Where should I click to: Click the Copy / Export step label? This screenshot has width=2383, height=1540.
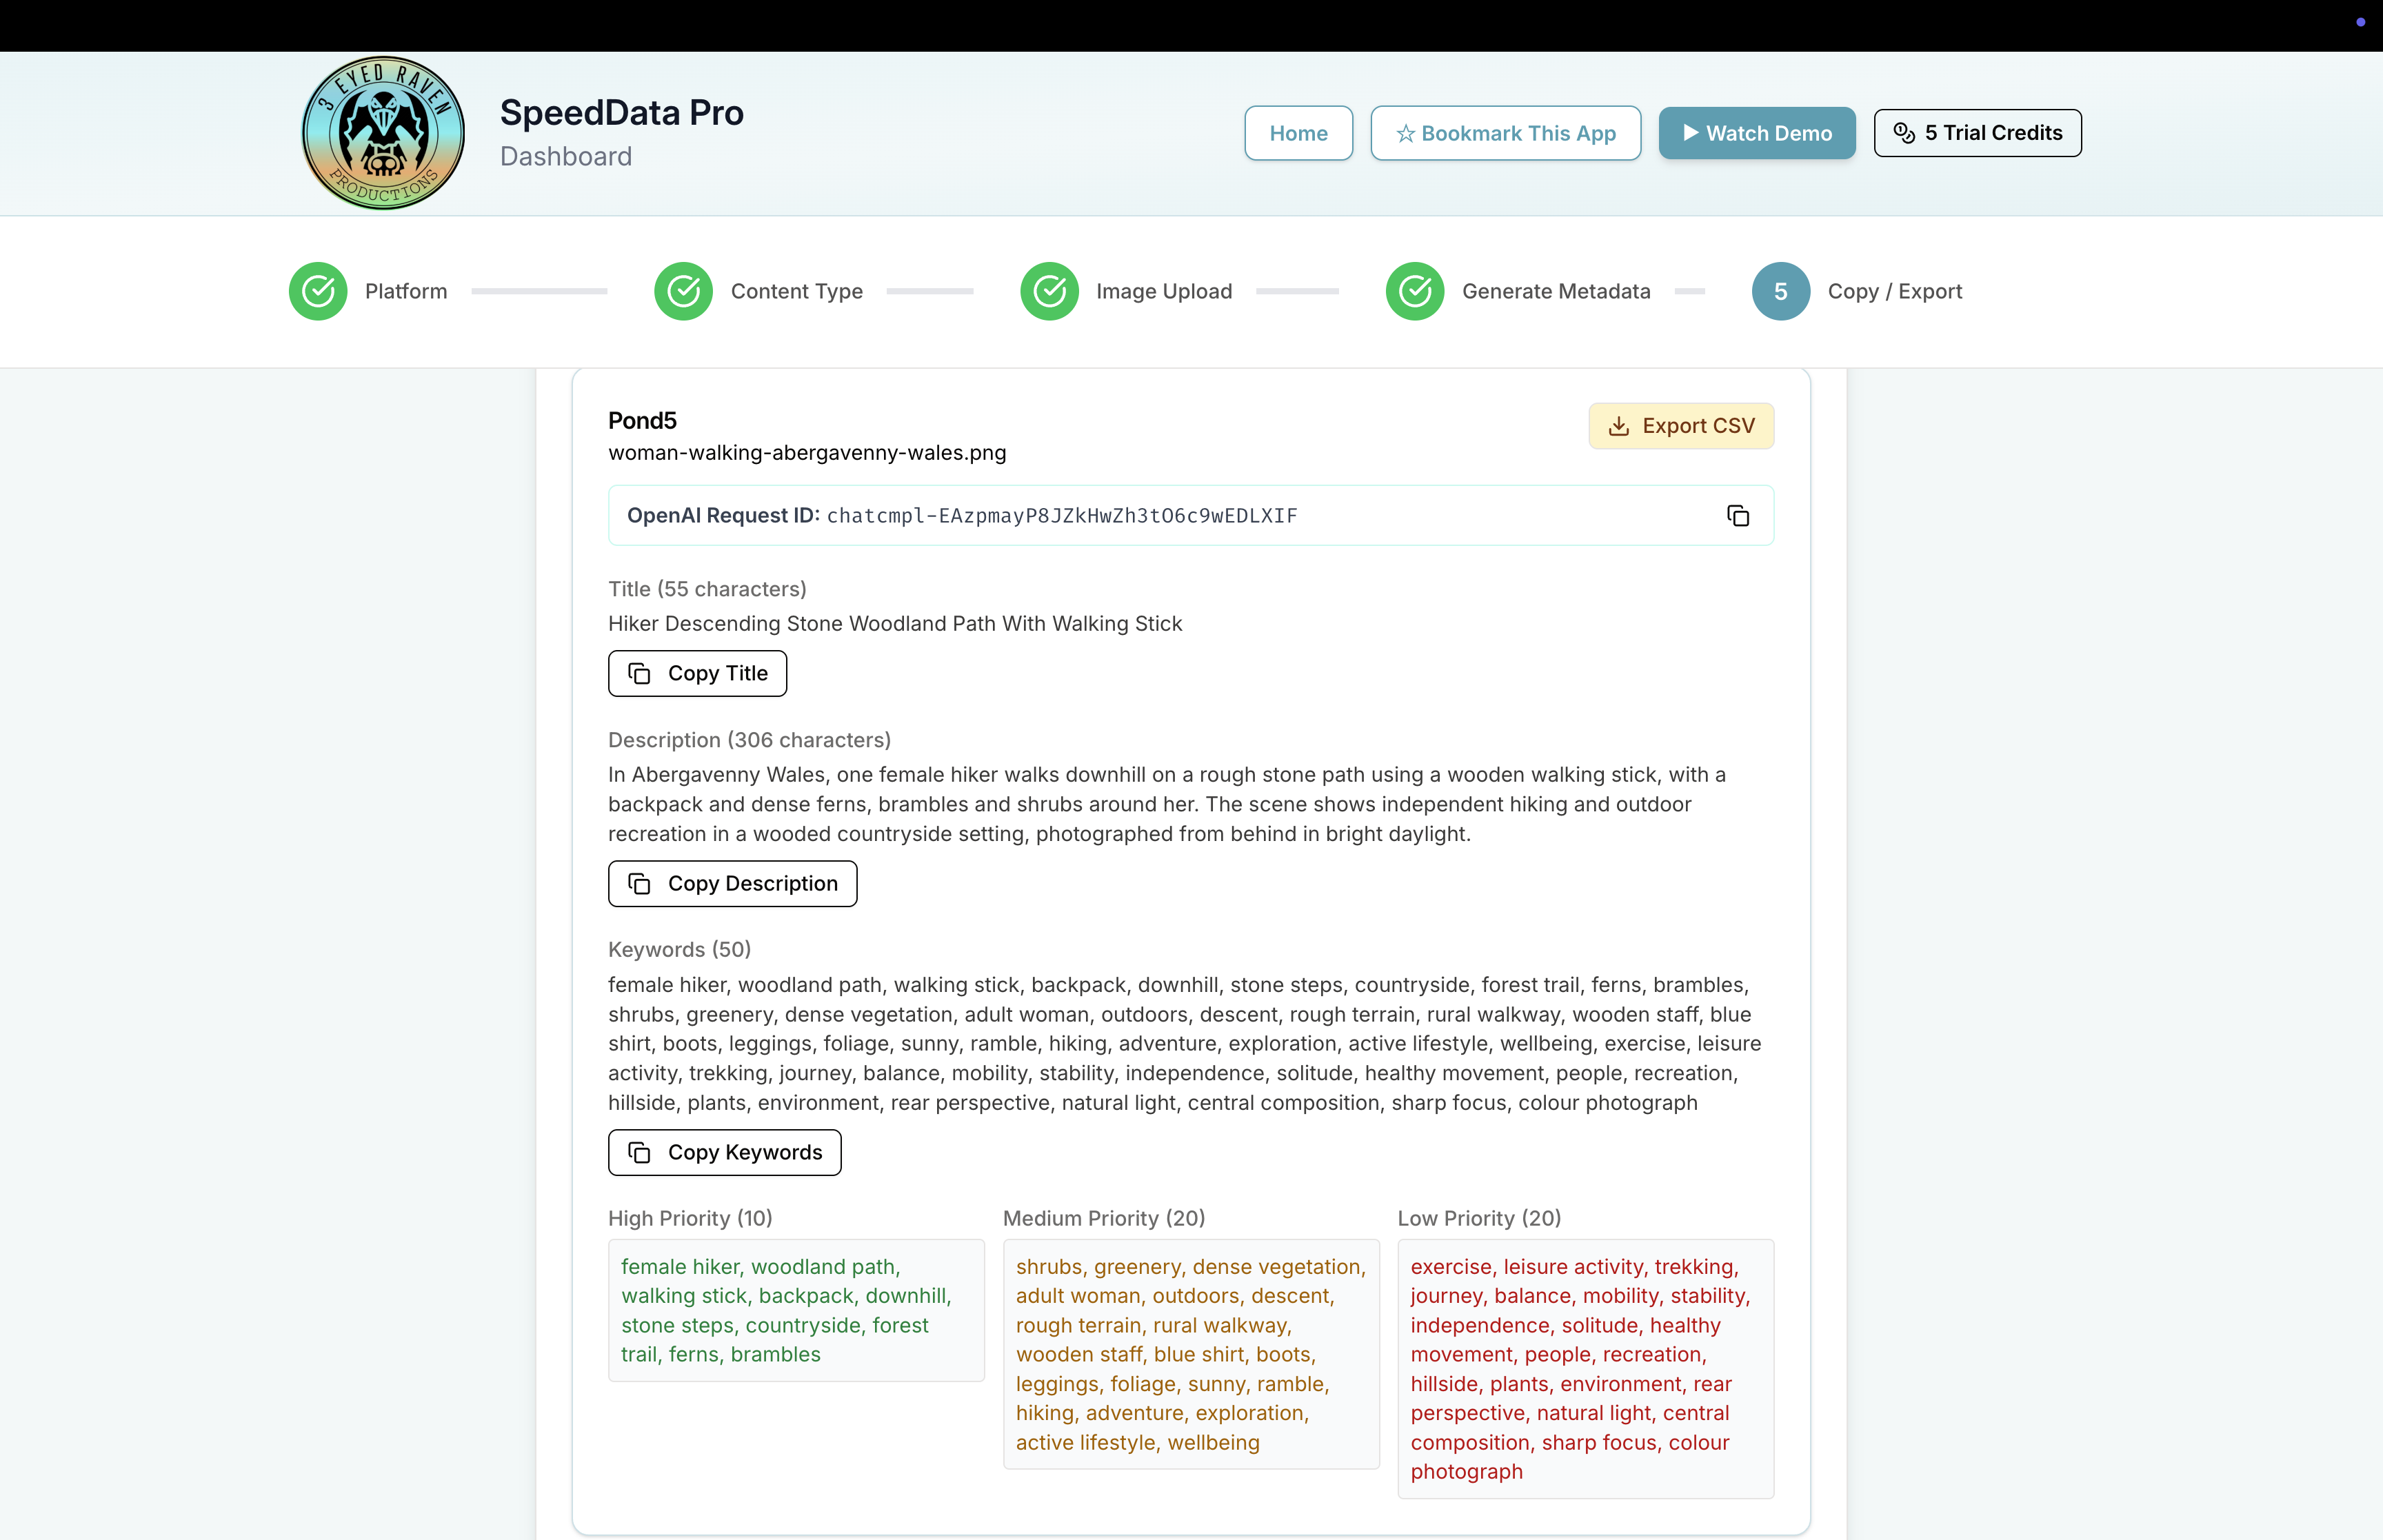click(1895, 292)
